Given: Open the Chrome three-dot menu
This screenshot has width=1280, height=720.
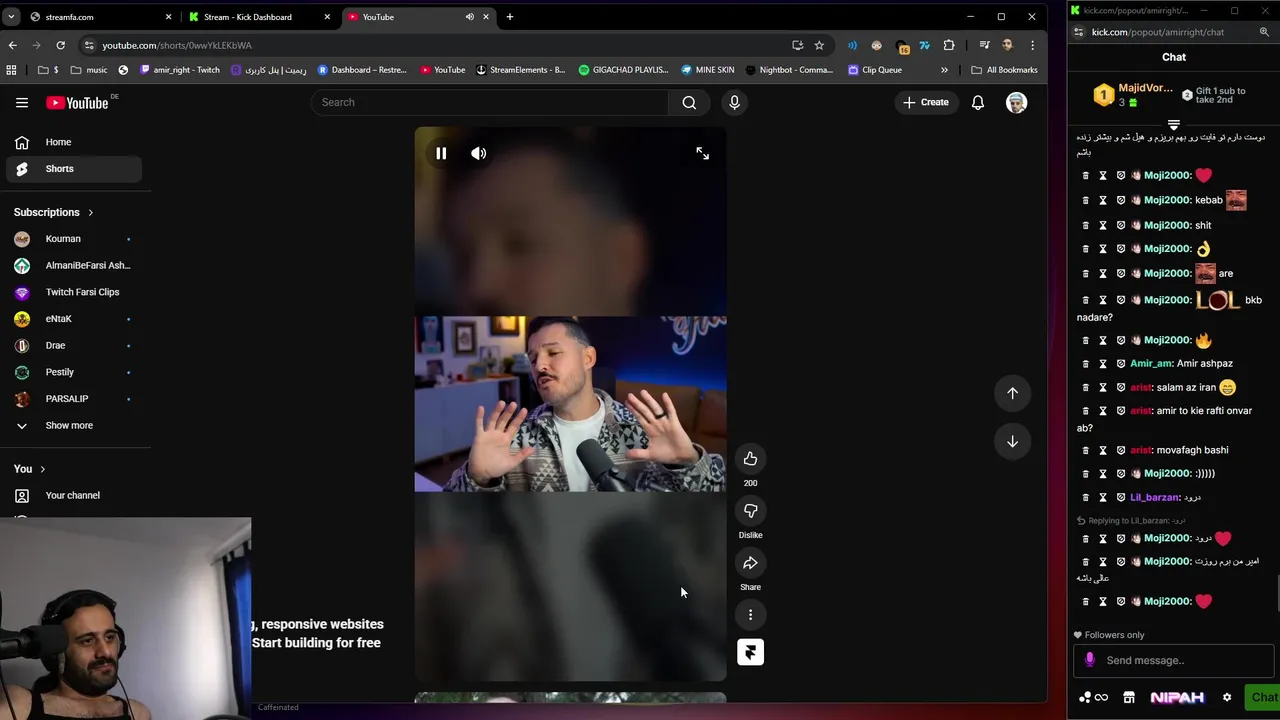Looking at the screenshot, I should (1032, 45).
